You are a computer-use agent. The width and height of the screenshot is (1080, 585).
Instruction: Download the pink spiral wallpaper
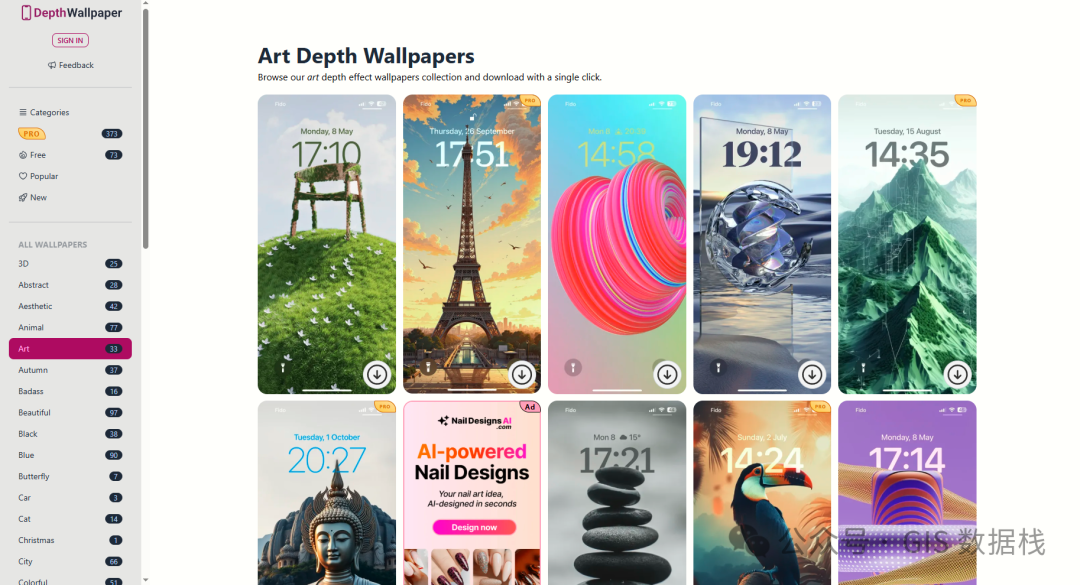click(667, 374)
